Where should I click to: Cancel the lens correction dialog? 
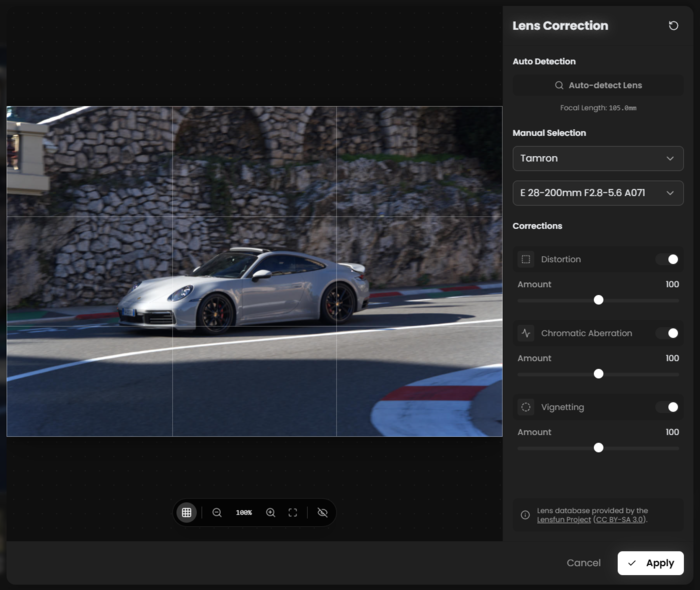pyautogui.click(x=583, y=563)
